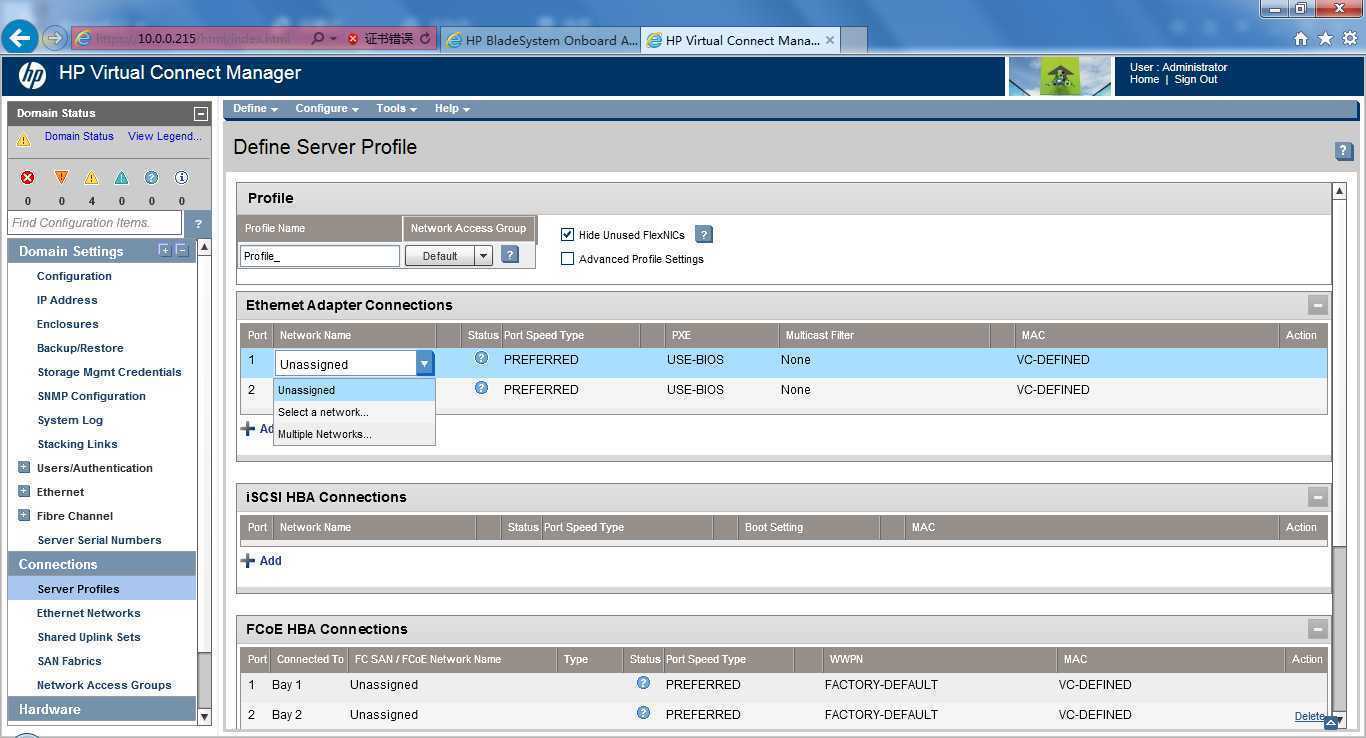
Task: Click the teal triangle status icon
Action: coord(121,178)
